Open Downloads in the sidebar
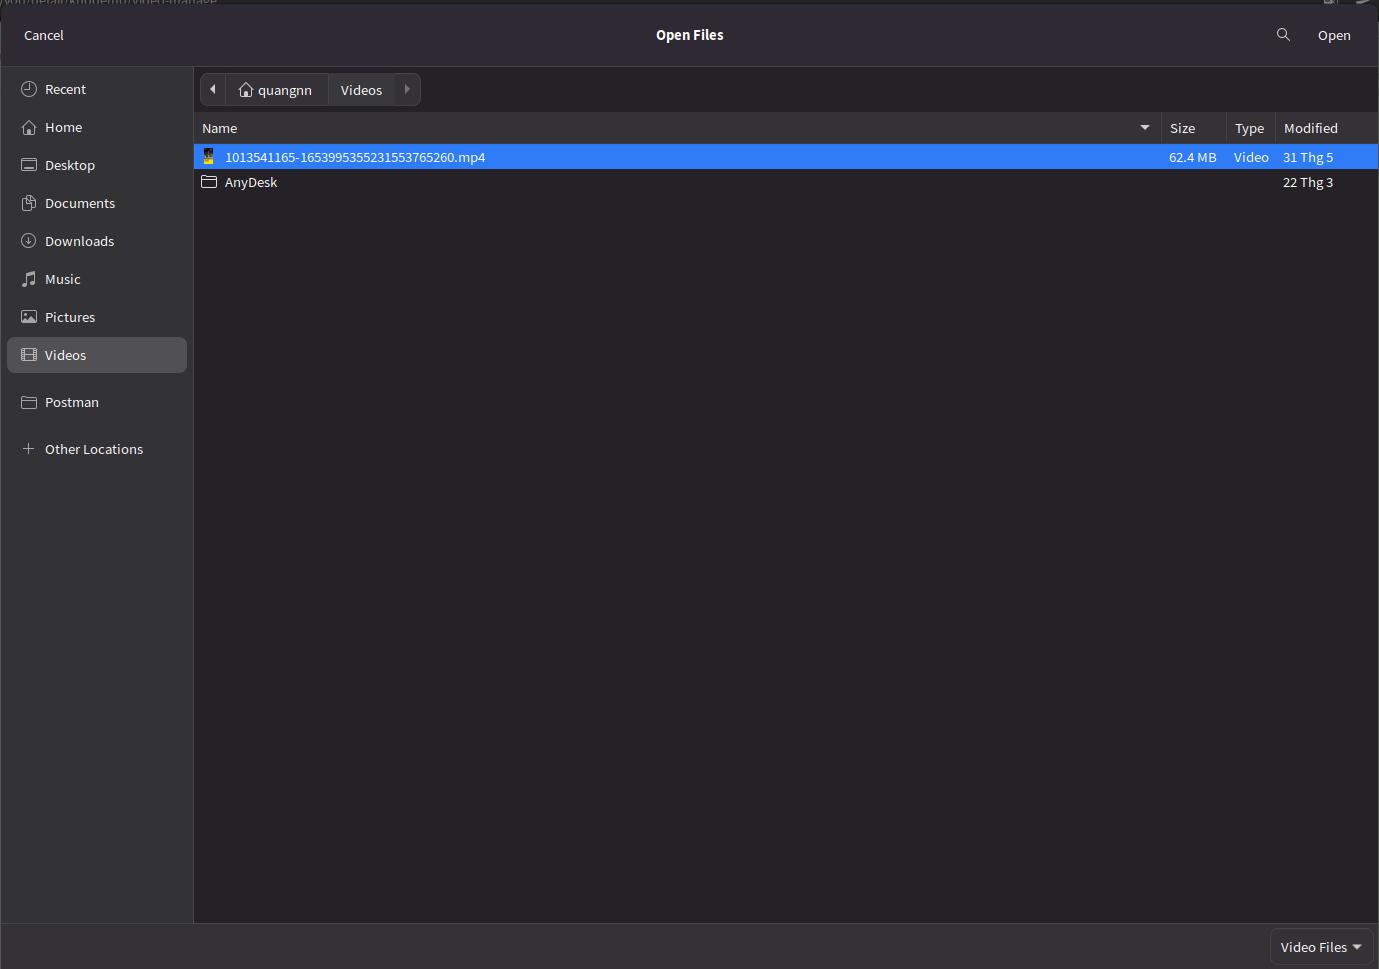This screenshot has height=969, width=1379. coord(97,241)
